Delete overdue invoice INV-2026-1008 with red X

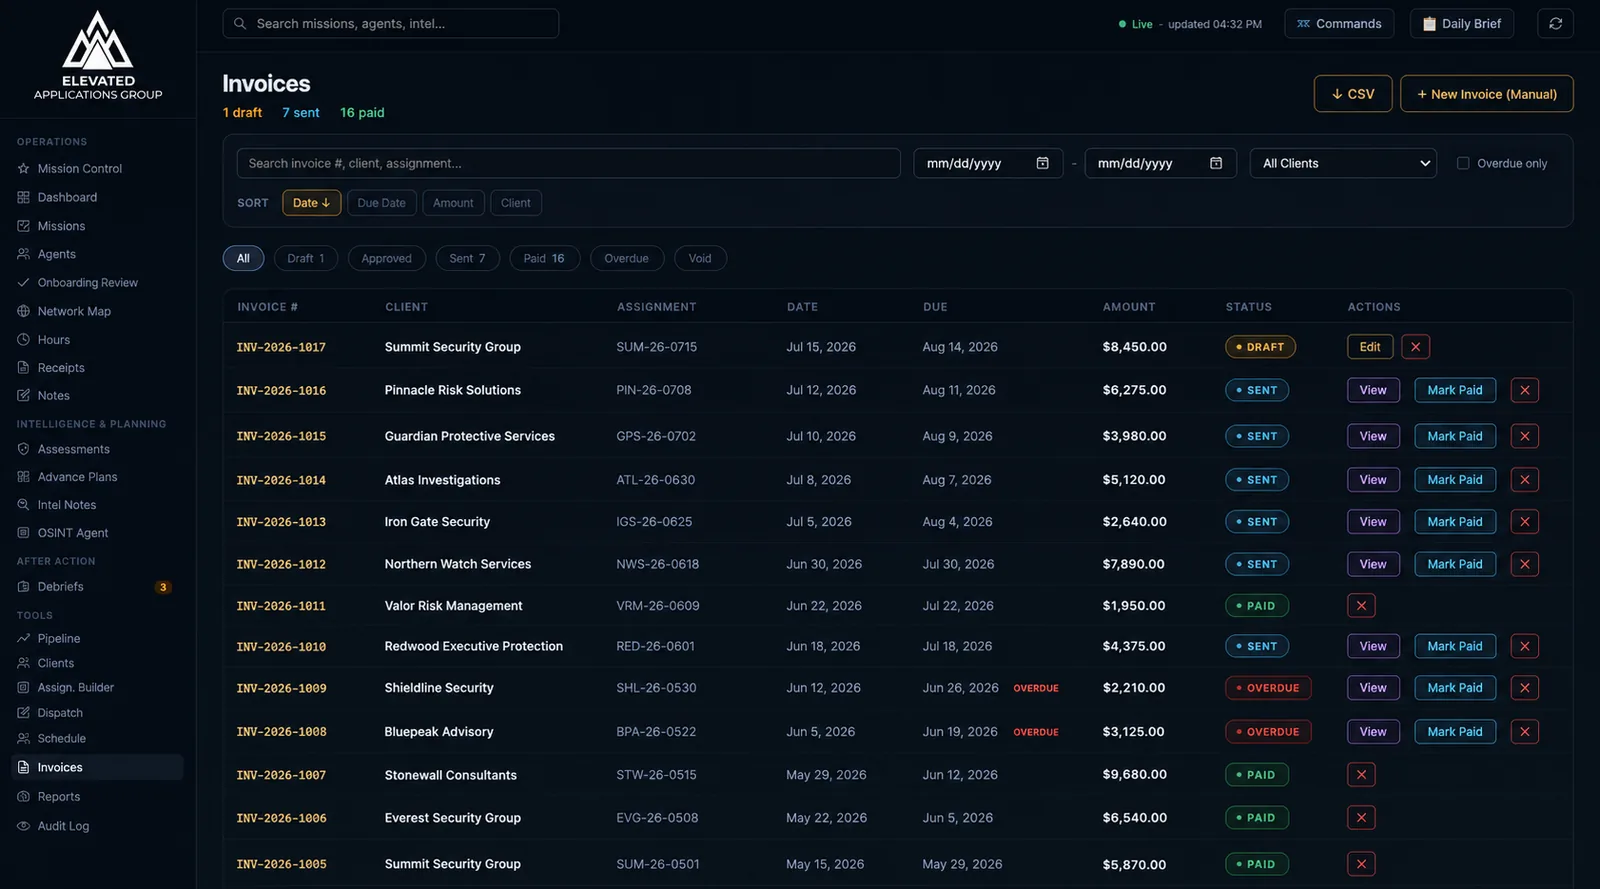[1524, 732]
